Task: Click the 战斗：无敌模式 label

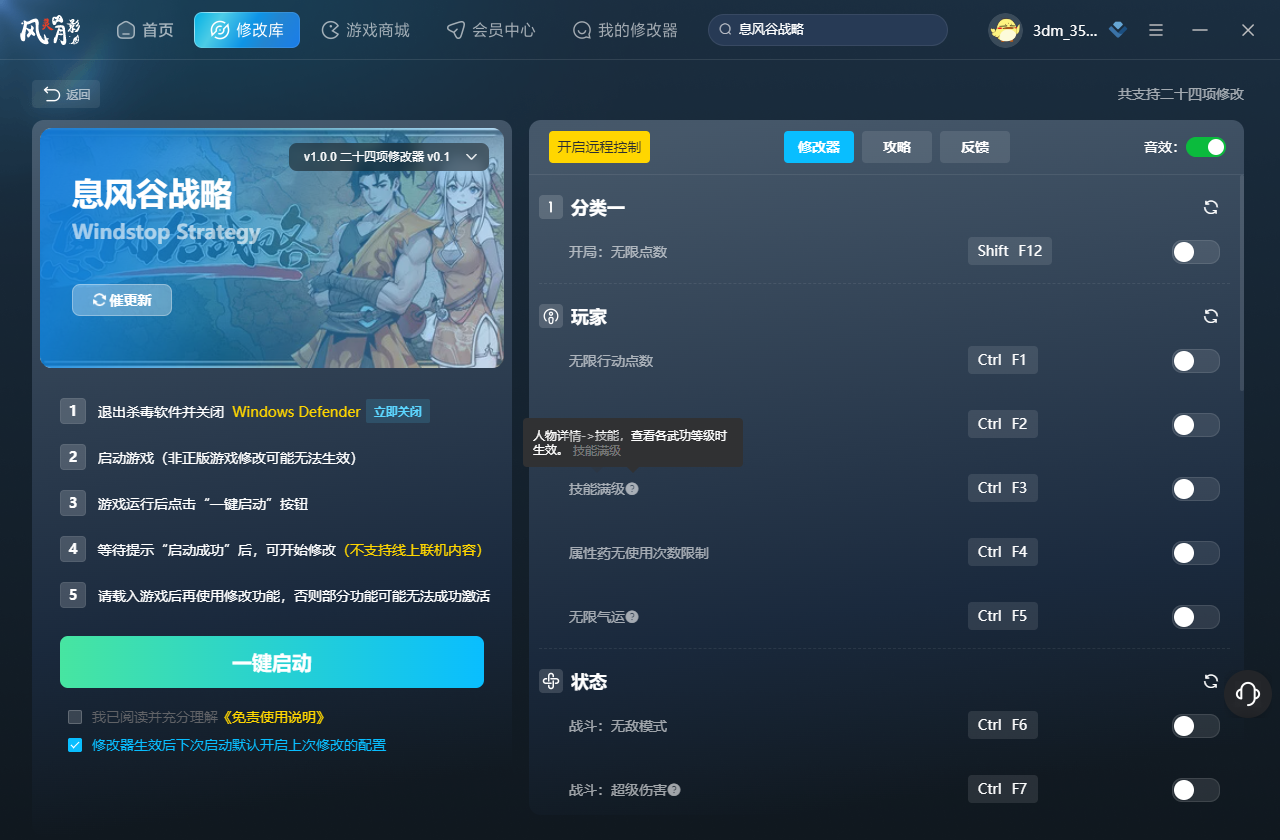Action: tap(618, 726)
